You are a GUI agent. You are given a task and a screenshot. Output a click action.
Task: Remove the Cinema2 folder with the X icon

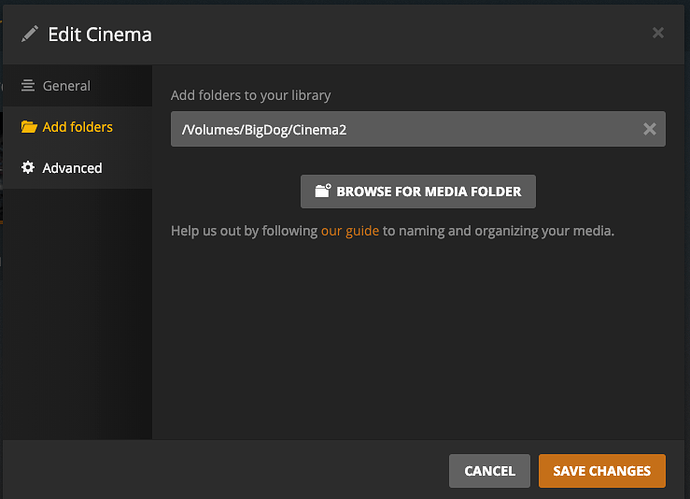point(649,129)
